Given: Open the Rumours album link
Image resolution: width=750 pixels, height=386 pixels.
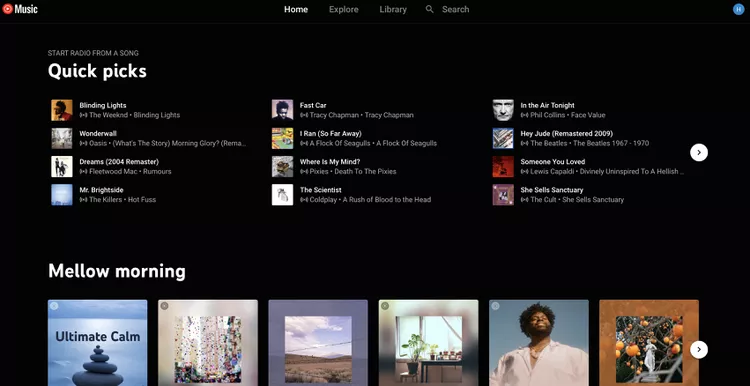Looking at the screenshot, I should pyautogui.click(x=157, y=172).
